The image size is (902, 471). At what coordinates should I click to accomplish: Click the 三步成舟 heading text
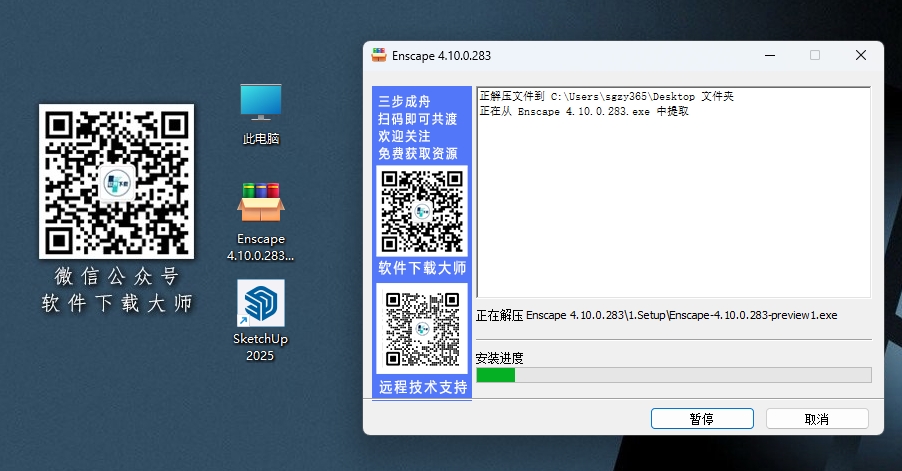[404, 102]
